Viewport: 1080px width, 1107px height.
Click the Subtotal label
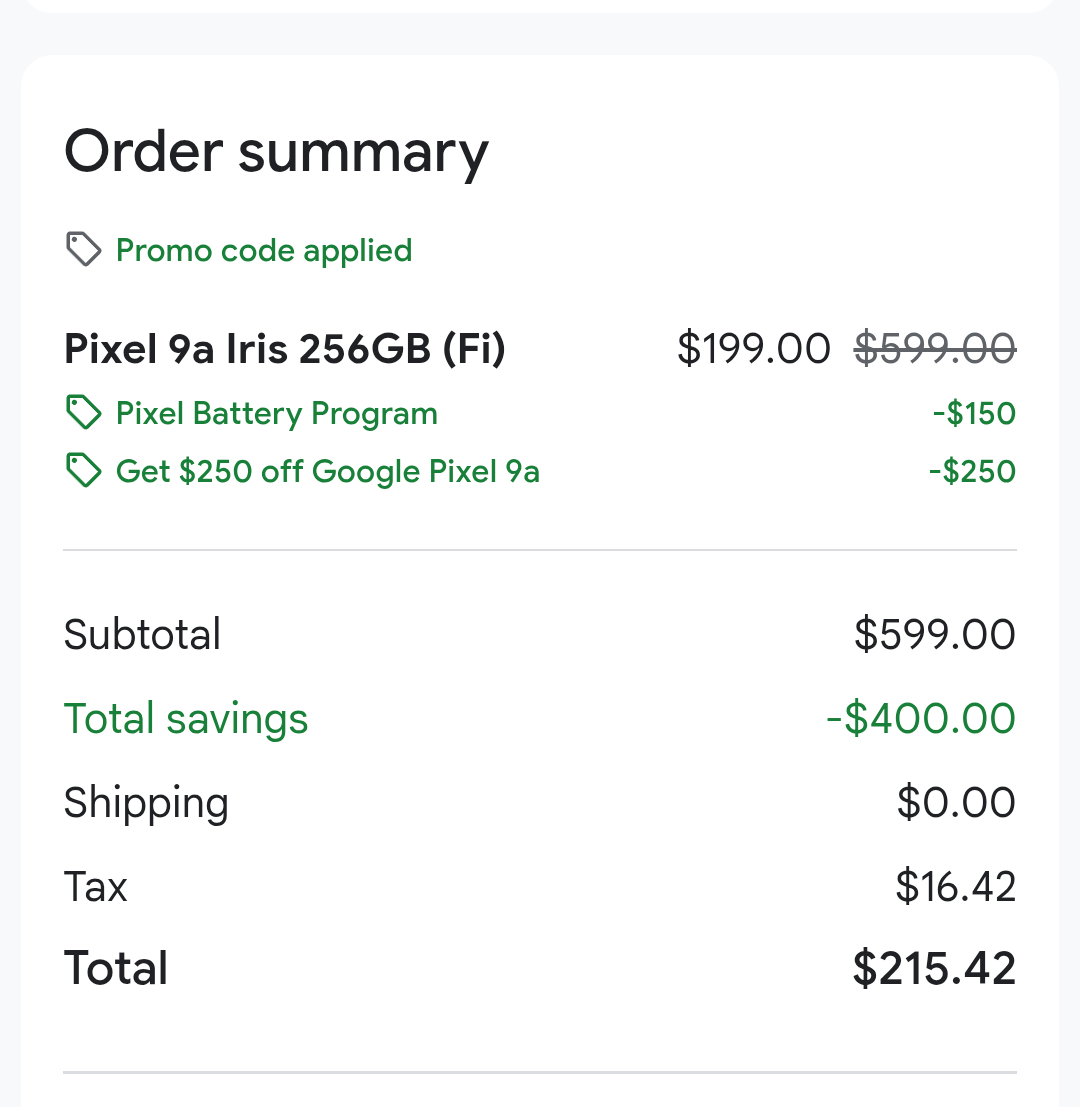tap(142, 635)
